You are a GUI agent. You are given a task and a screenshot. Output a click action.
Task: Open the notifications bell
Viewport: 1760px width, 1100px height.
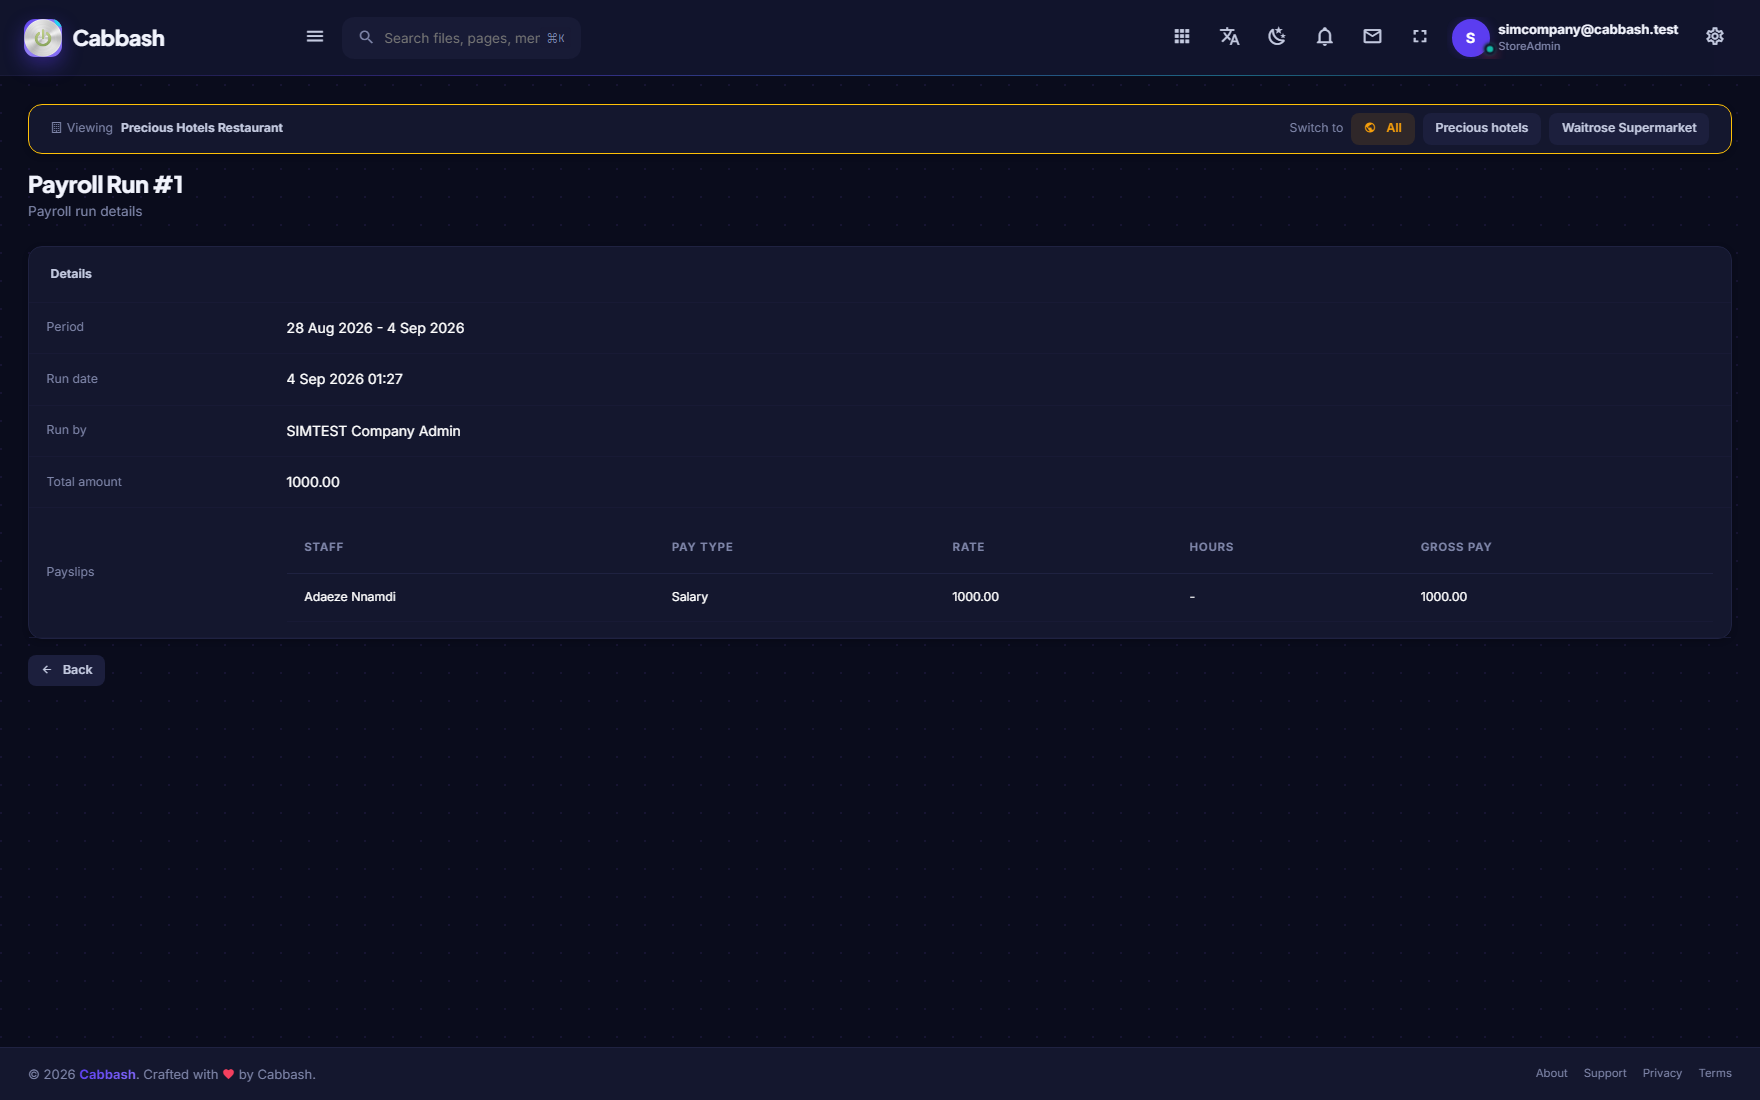1325,37
